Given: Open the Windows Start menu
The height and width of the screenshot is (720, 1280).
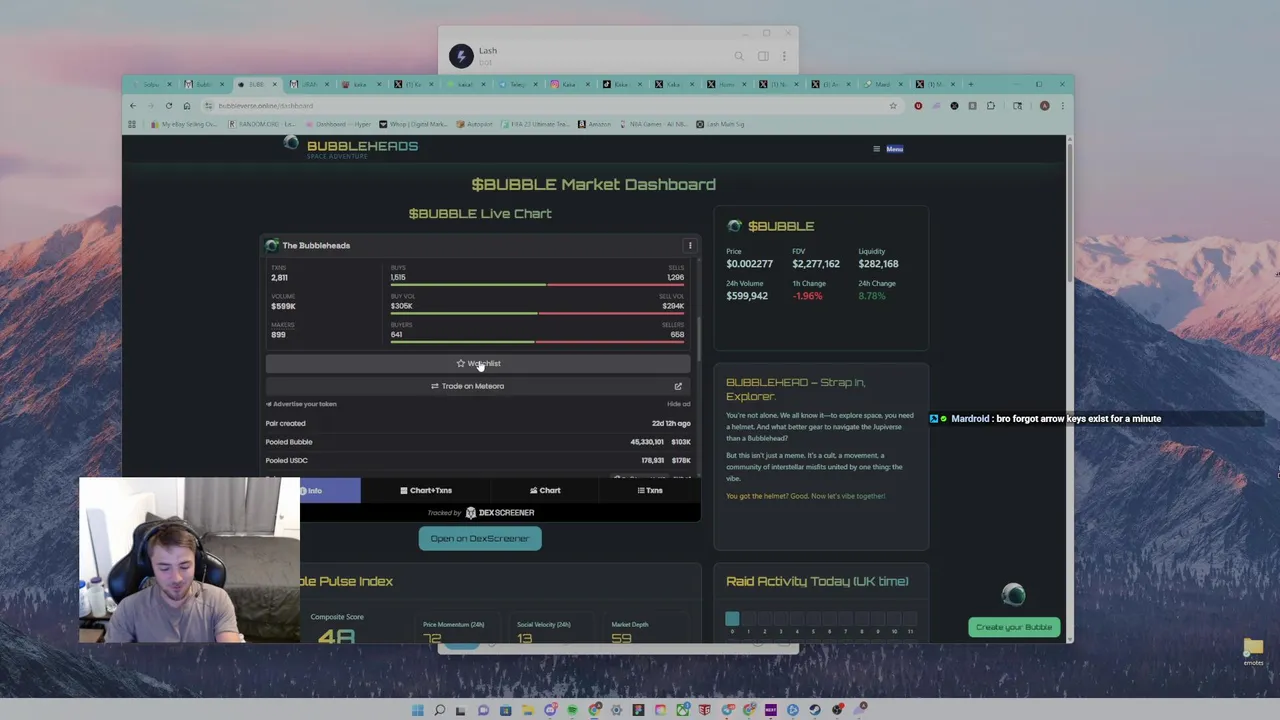Looking at the screenshot, I should (x=417, y=710).
